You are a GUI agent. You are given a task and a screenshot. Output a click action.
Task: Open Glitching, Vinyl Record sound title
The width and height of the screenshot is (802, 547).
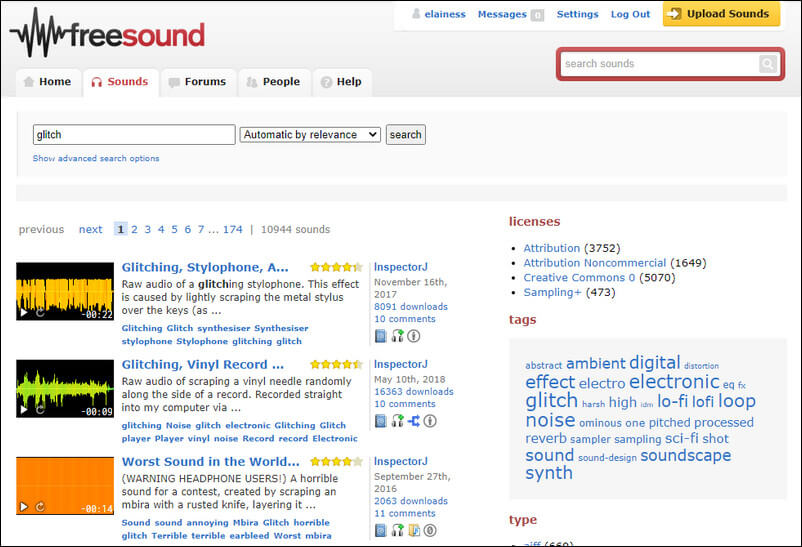[x=203, y=365]
